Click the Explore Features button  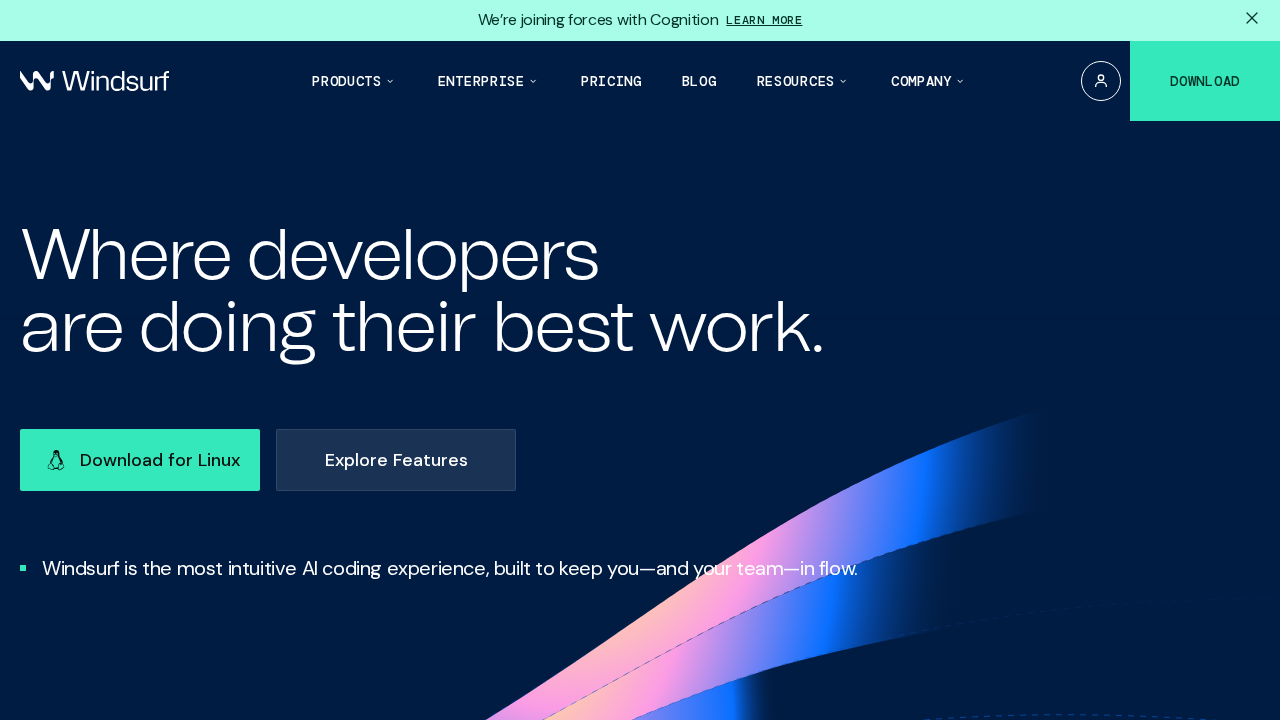tap(396, 460)
